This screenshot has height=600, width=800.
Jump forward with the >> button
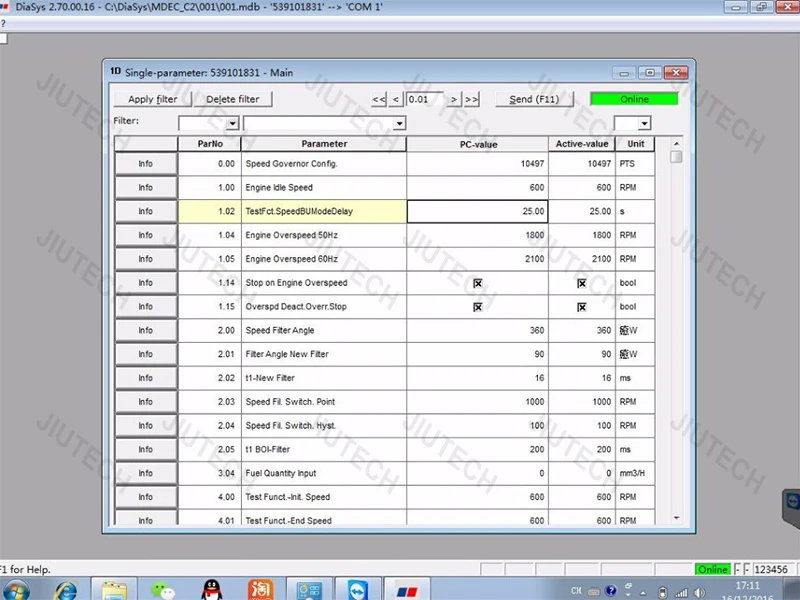[x=471, y=99]
